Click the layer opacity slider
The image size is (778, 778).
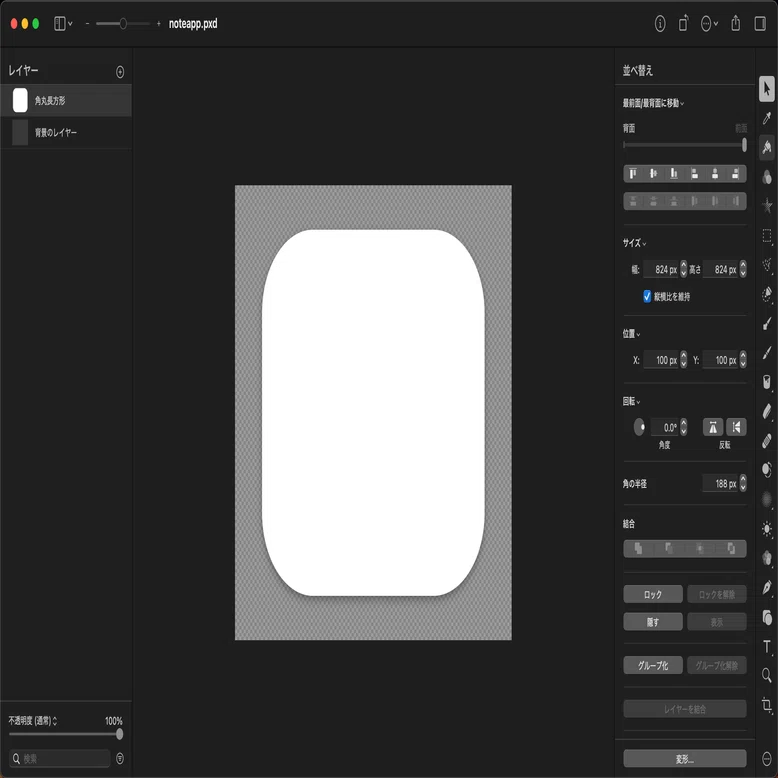pyautogui.click(x=65, y=734)
